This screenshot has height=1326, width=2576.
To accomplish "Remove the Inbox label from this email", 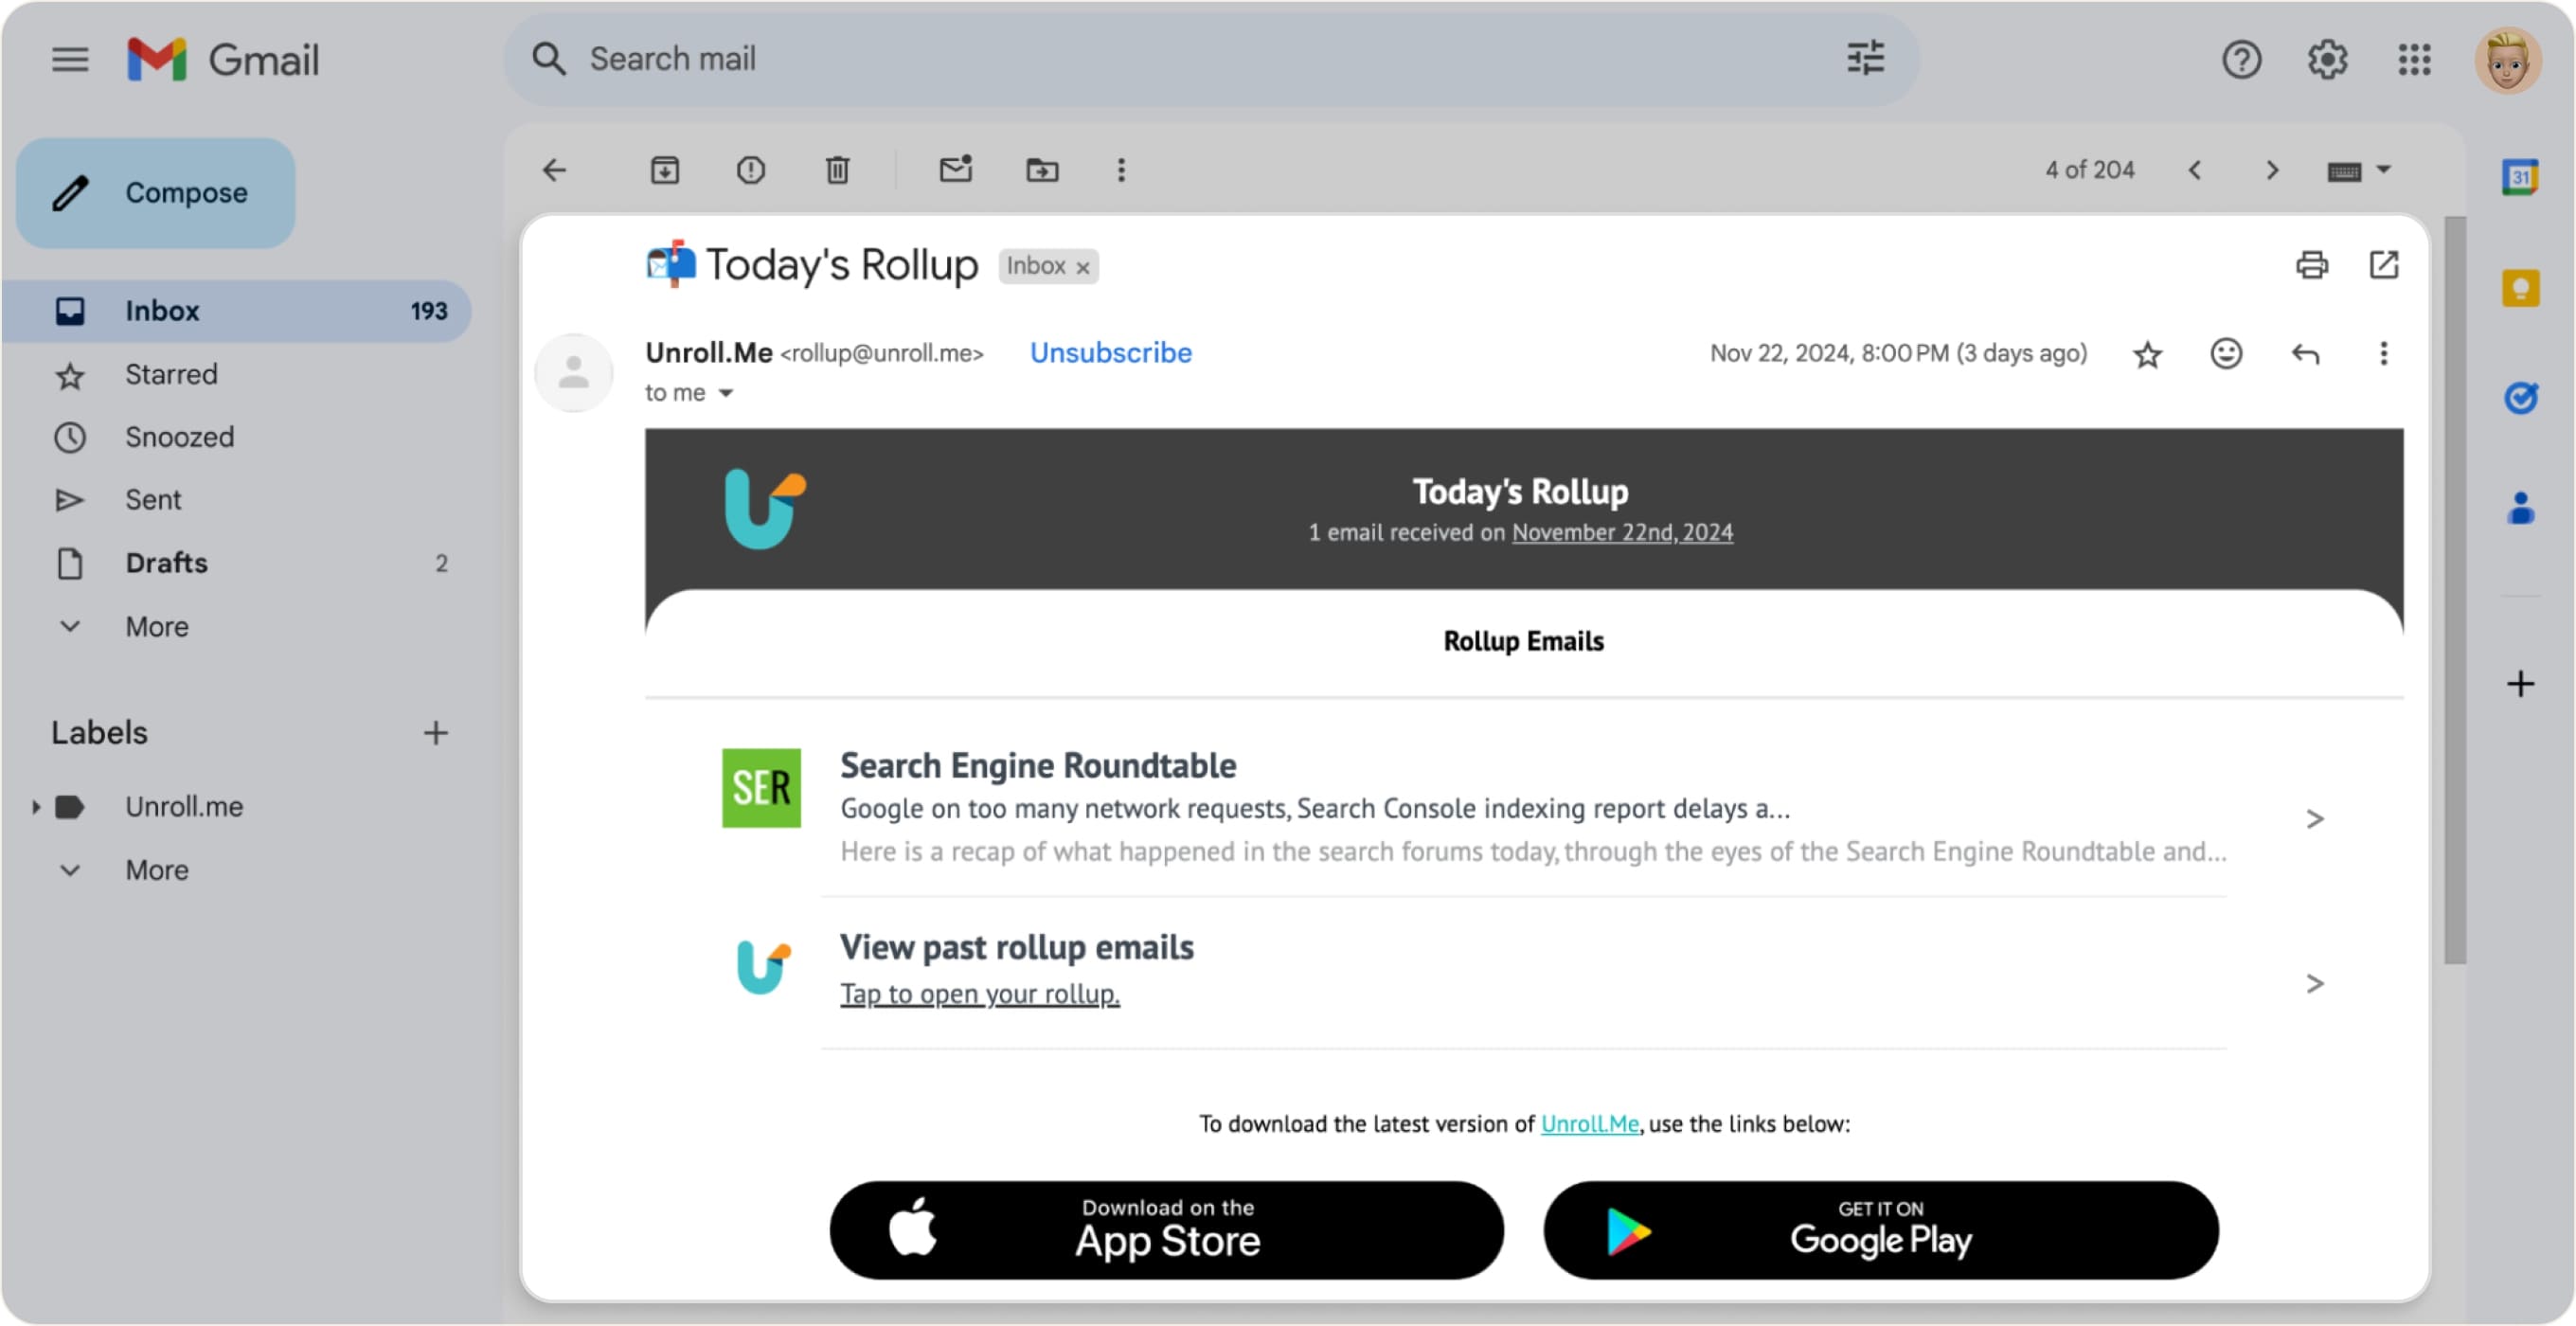I will point(1083,266).
